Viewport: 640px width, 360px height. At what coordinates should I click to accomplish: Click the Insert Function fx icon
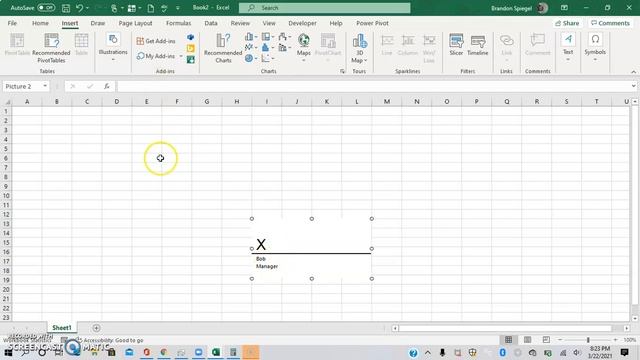click(x=107, y=87)
